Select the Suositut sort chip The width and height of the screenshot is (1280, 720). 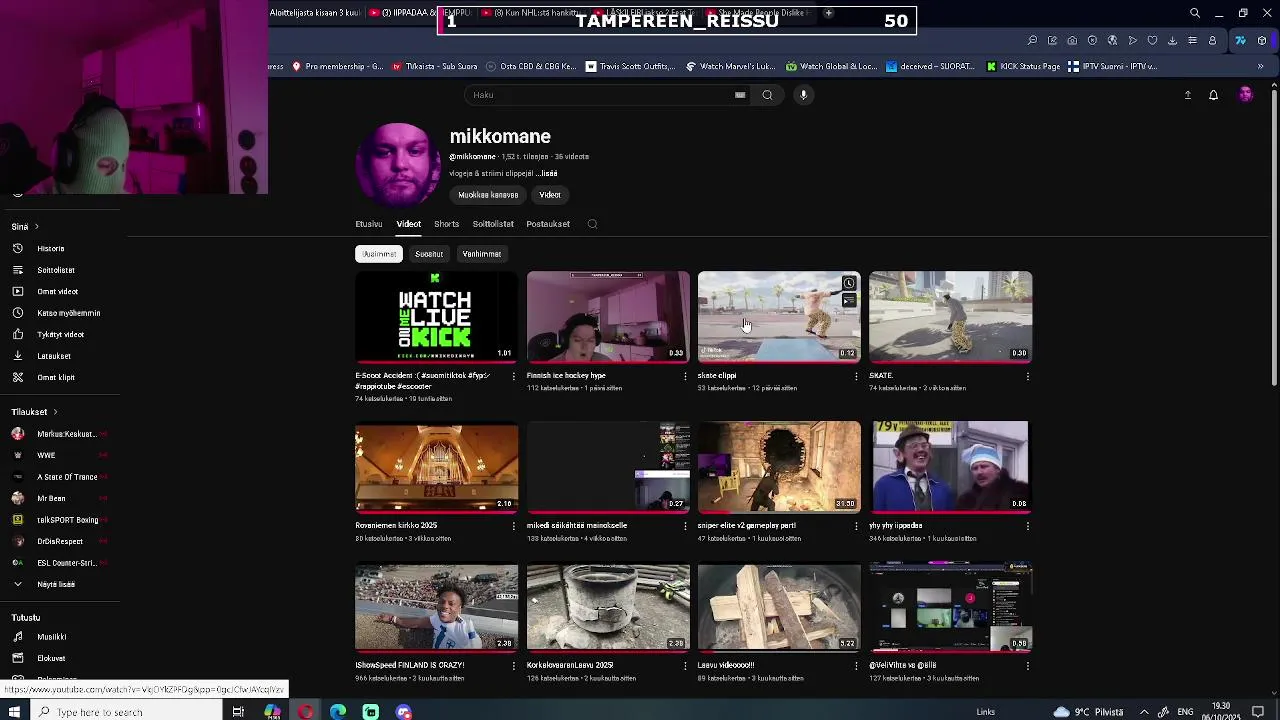tap(429, 254)
